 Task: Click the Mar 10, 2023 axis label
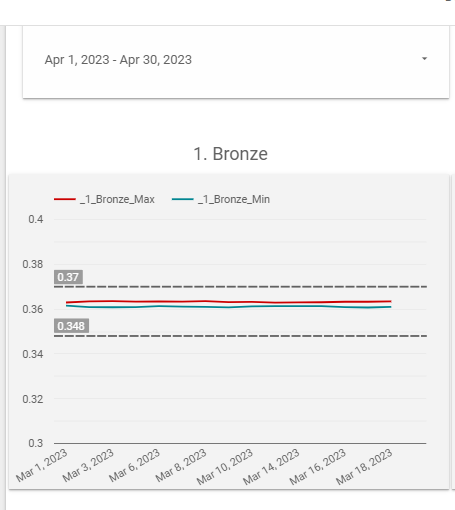click(x=225, y=467)
